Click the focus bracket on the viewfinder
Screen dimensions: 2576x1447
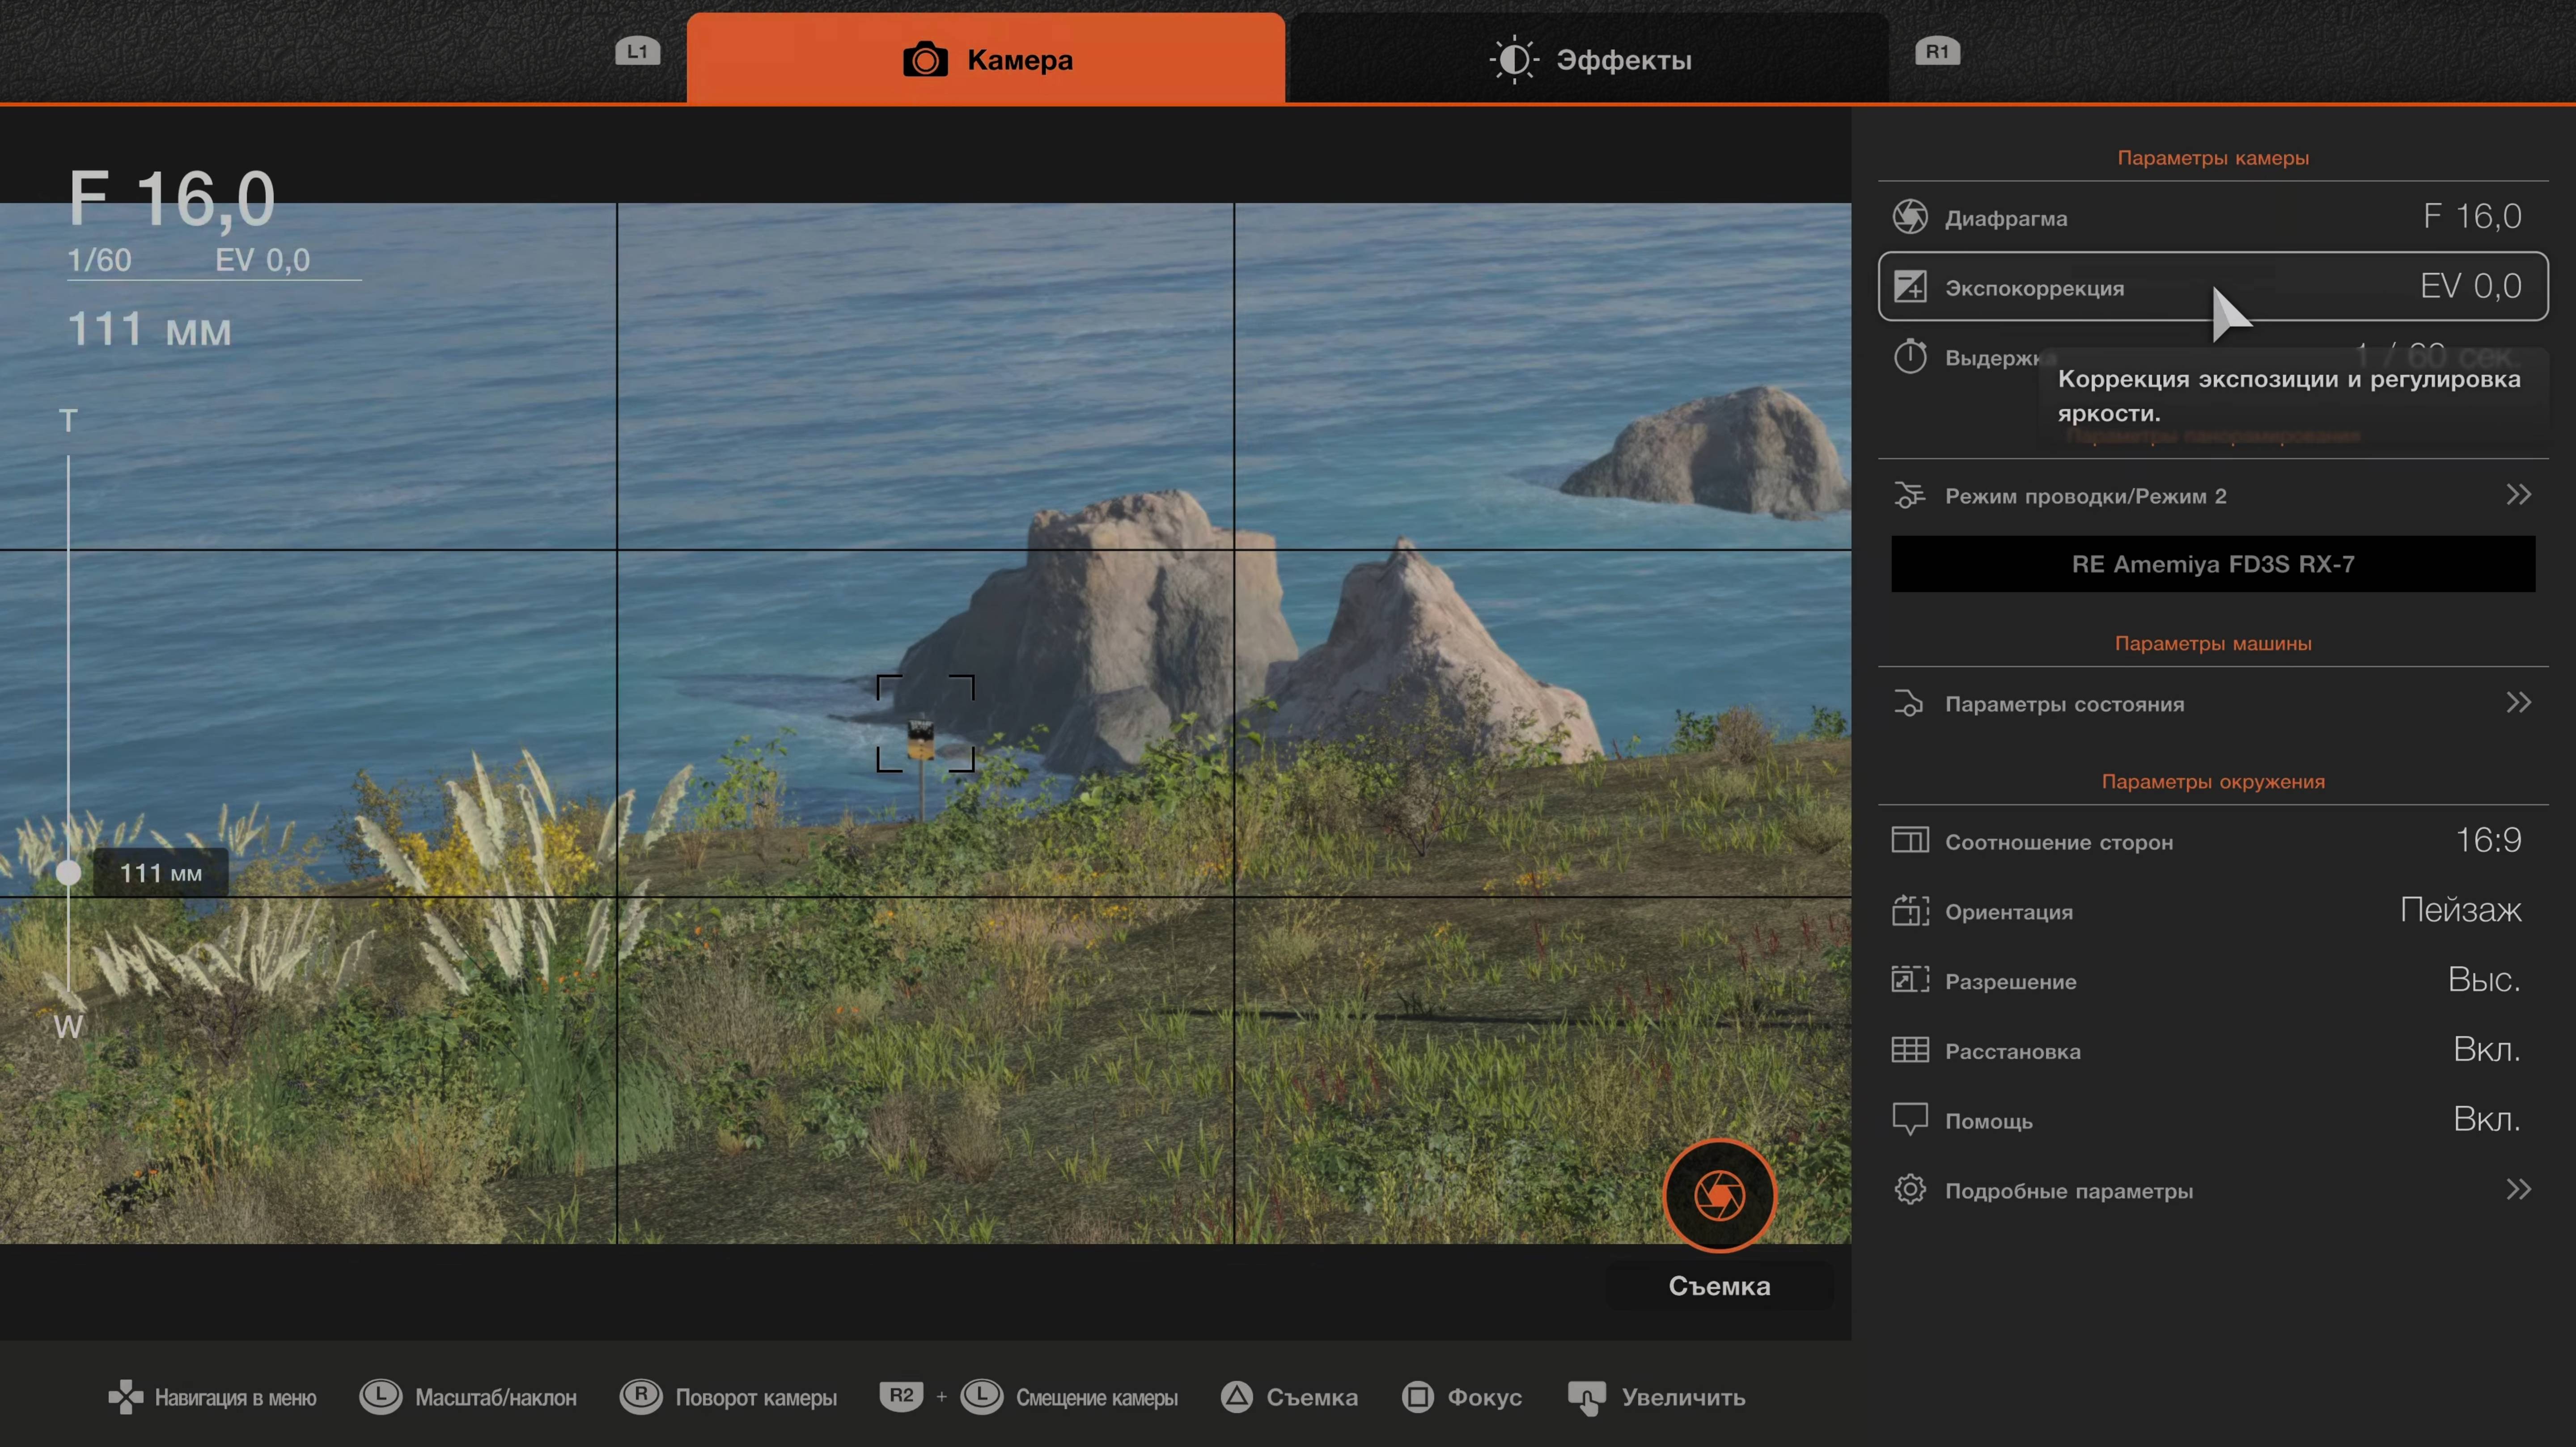coord(925,723)
